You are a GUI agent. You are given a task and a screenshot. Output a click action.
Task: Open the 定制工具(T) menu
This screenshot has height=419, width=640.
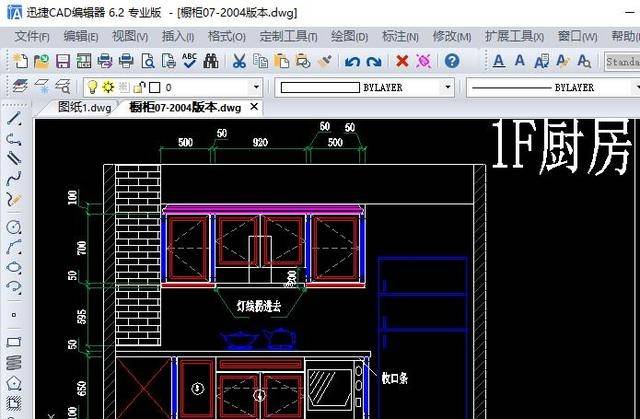click(x=289, y=37)
